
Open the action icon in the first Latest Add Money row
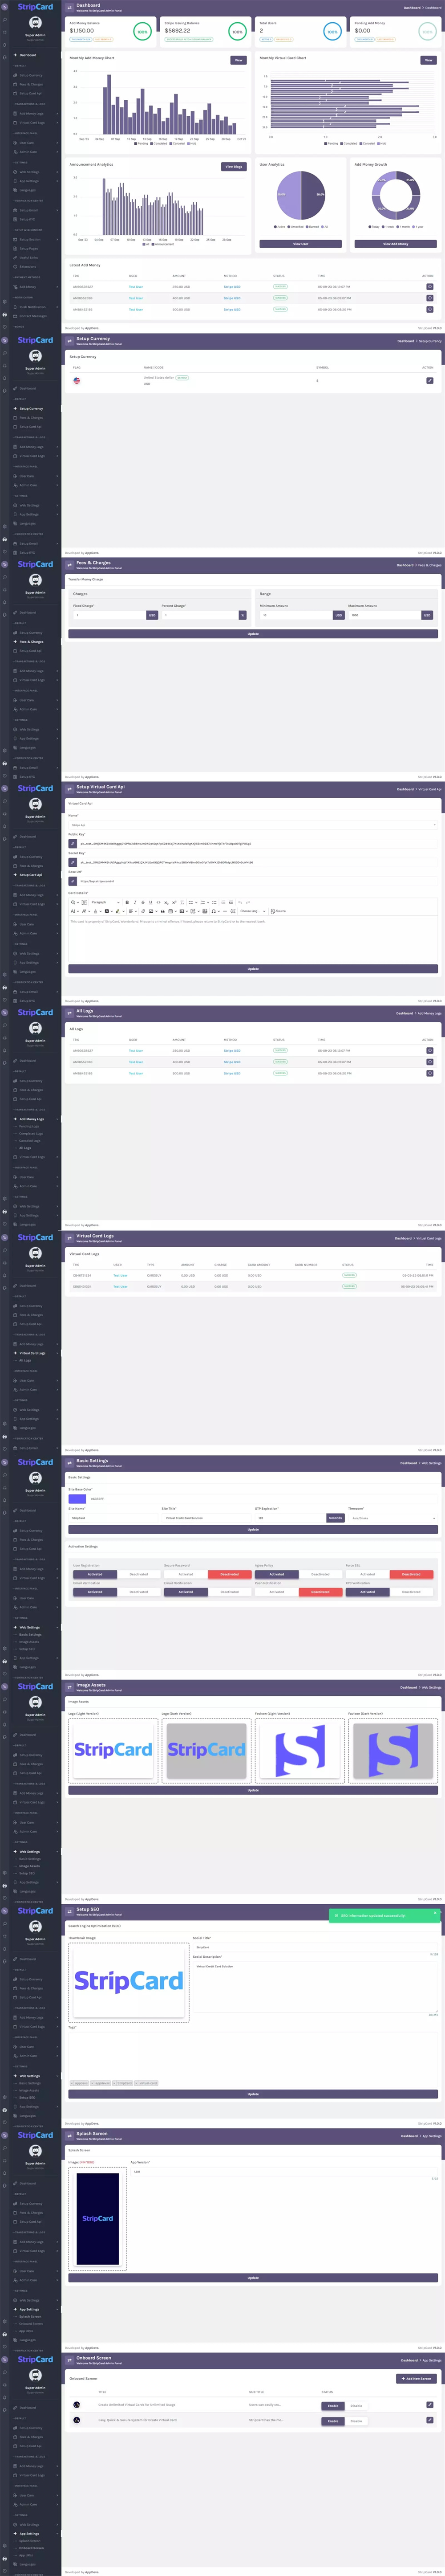tap(430, 286)
